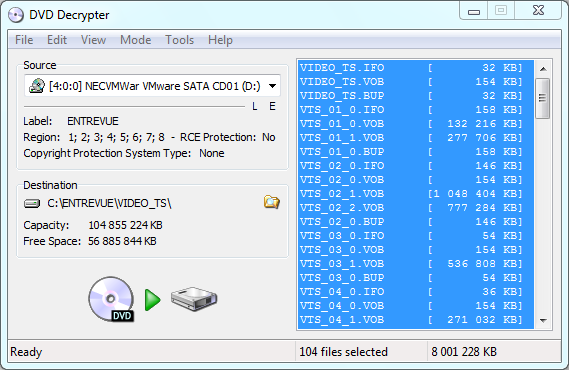The height and width of the screenshot is (370, 569).
Task: Select the VTS_03_0.VOB file row
Action: click(416, 250)
